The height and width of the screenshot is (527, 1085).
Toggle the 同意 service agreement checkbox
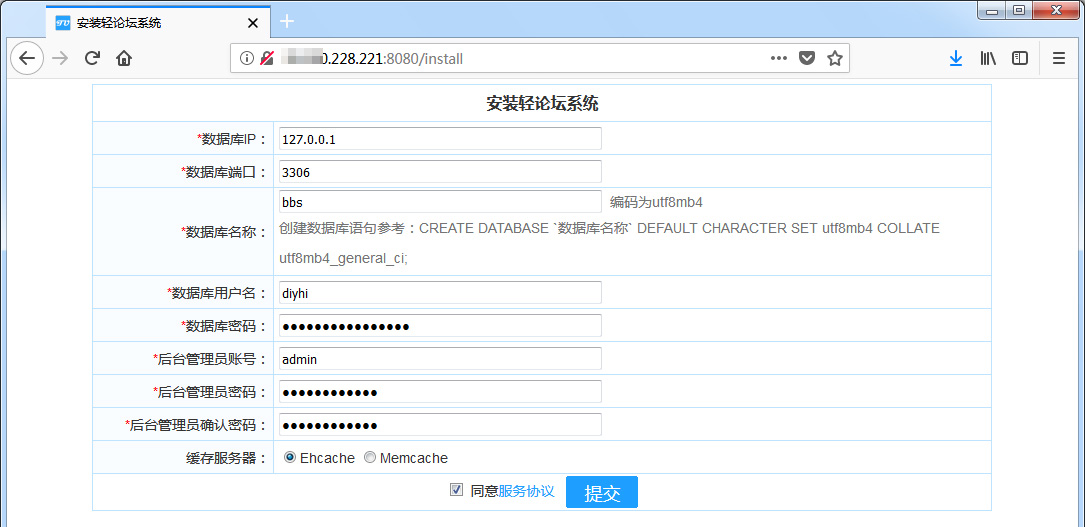pyautogui.click(x=457, y=490)
